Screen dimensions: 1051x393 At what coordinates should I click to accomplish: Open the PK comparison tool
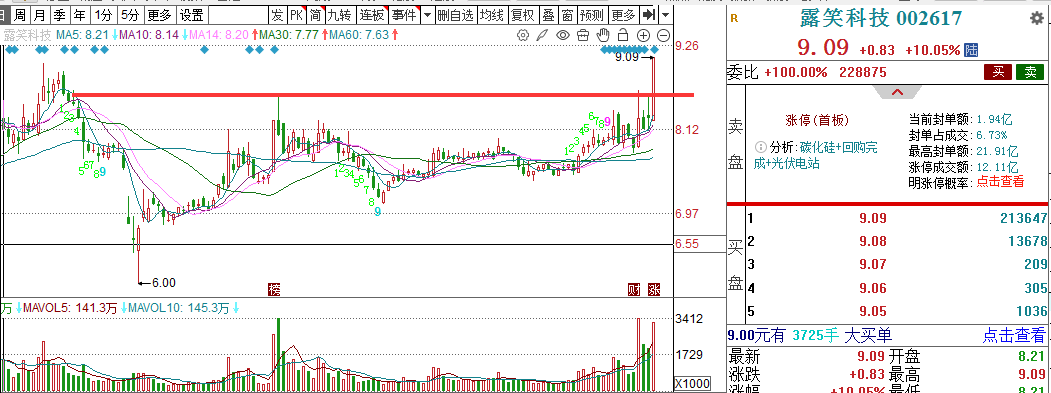[x=297, y=14]
